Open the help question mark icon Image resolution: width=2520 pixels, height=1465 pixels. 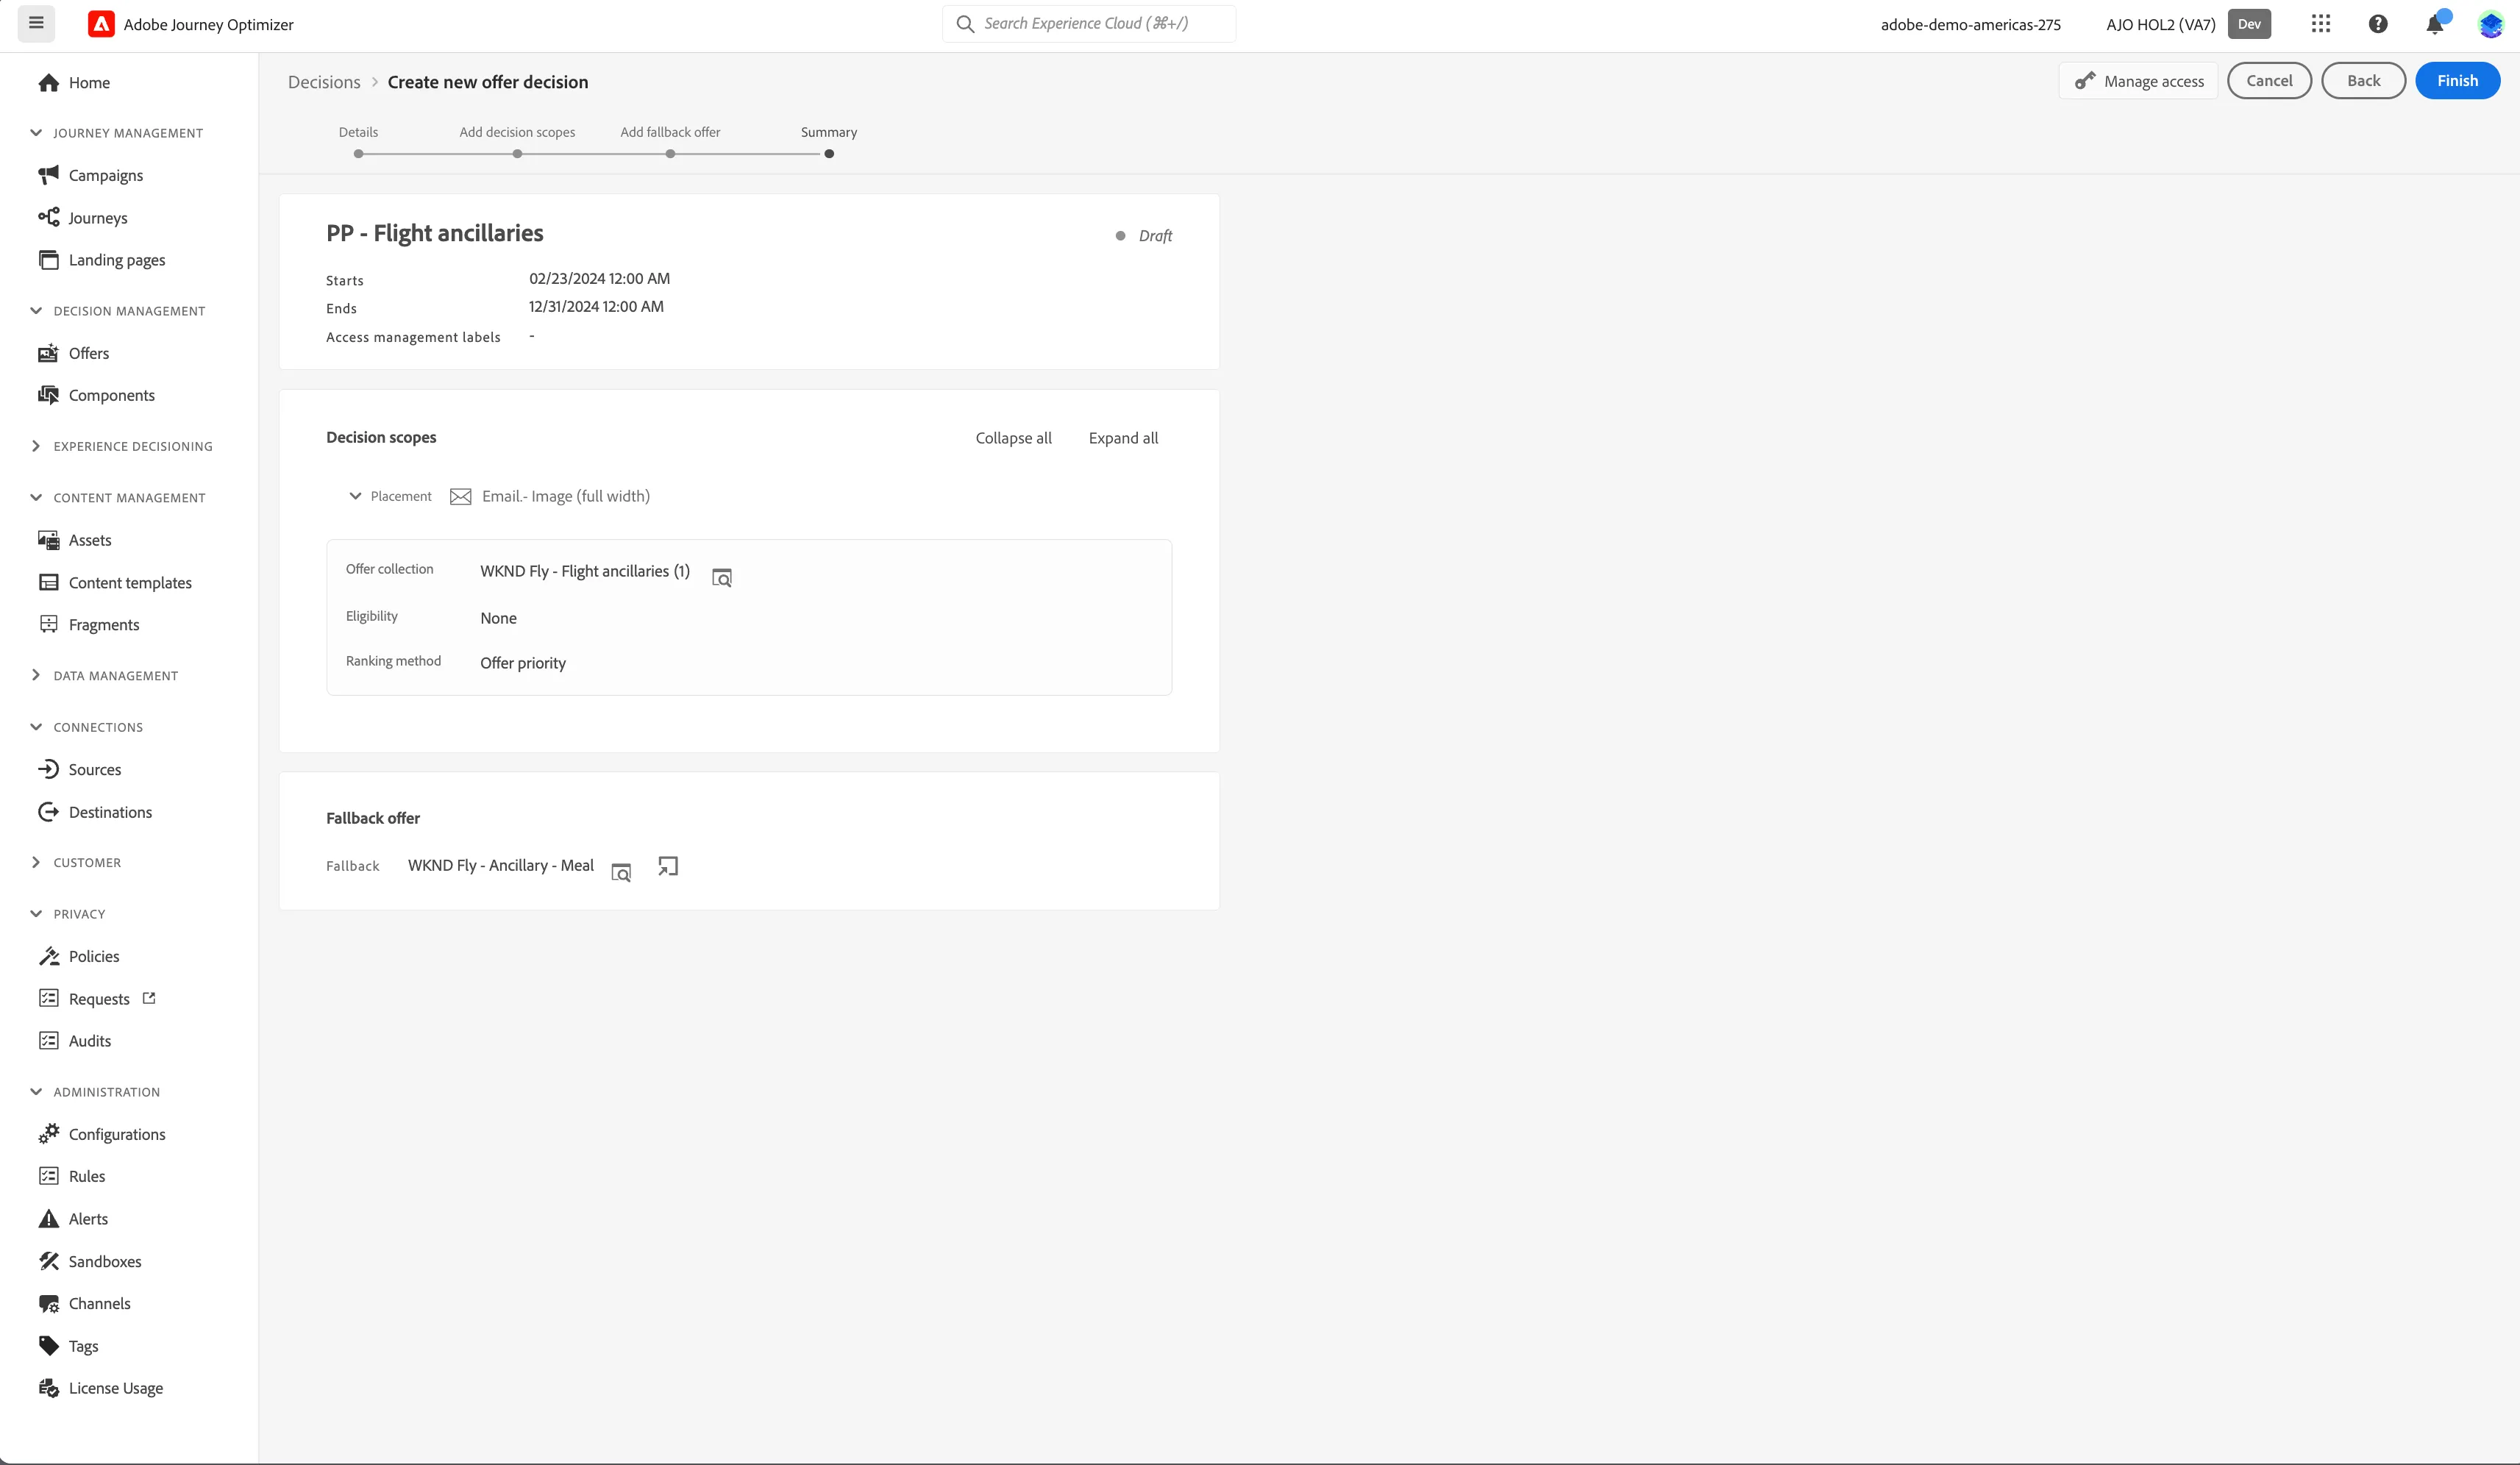point(2378,24)
